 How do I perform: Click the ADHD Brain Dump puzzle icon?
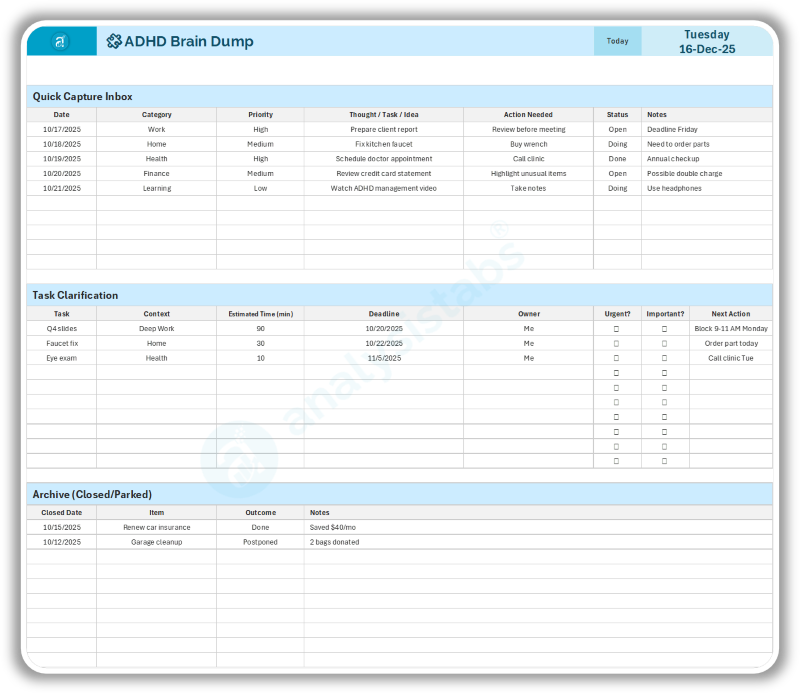114,41
